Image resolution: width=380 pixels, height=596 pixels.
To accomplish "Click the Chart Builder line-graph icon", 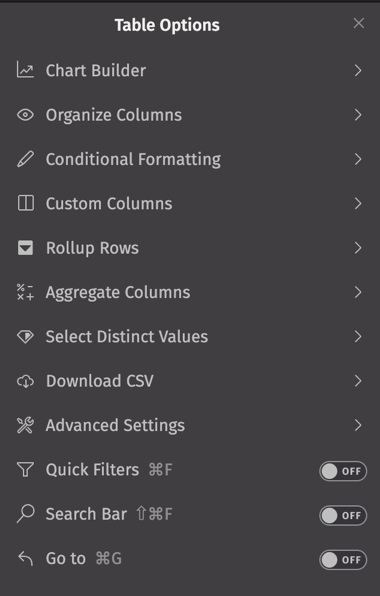I will pyautogui.click(x=25, y=70).
